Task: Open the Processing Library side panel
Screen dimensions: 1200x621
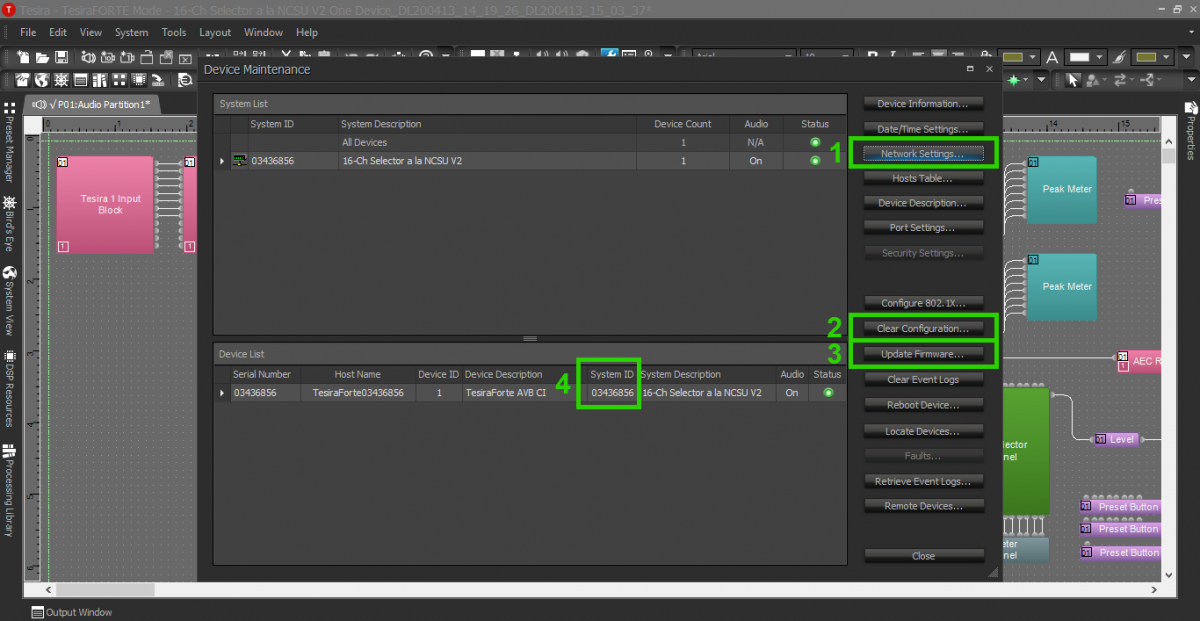Action: click(x=9, y=490)
